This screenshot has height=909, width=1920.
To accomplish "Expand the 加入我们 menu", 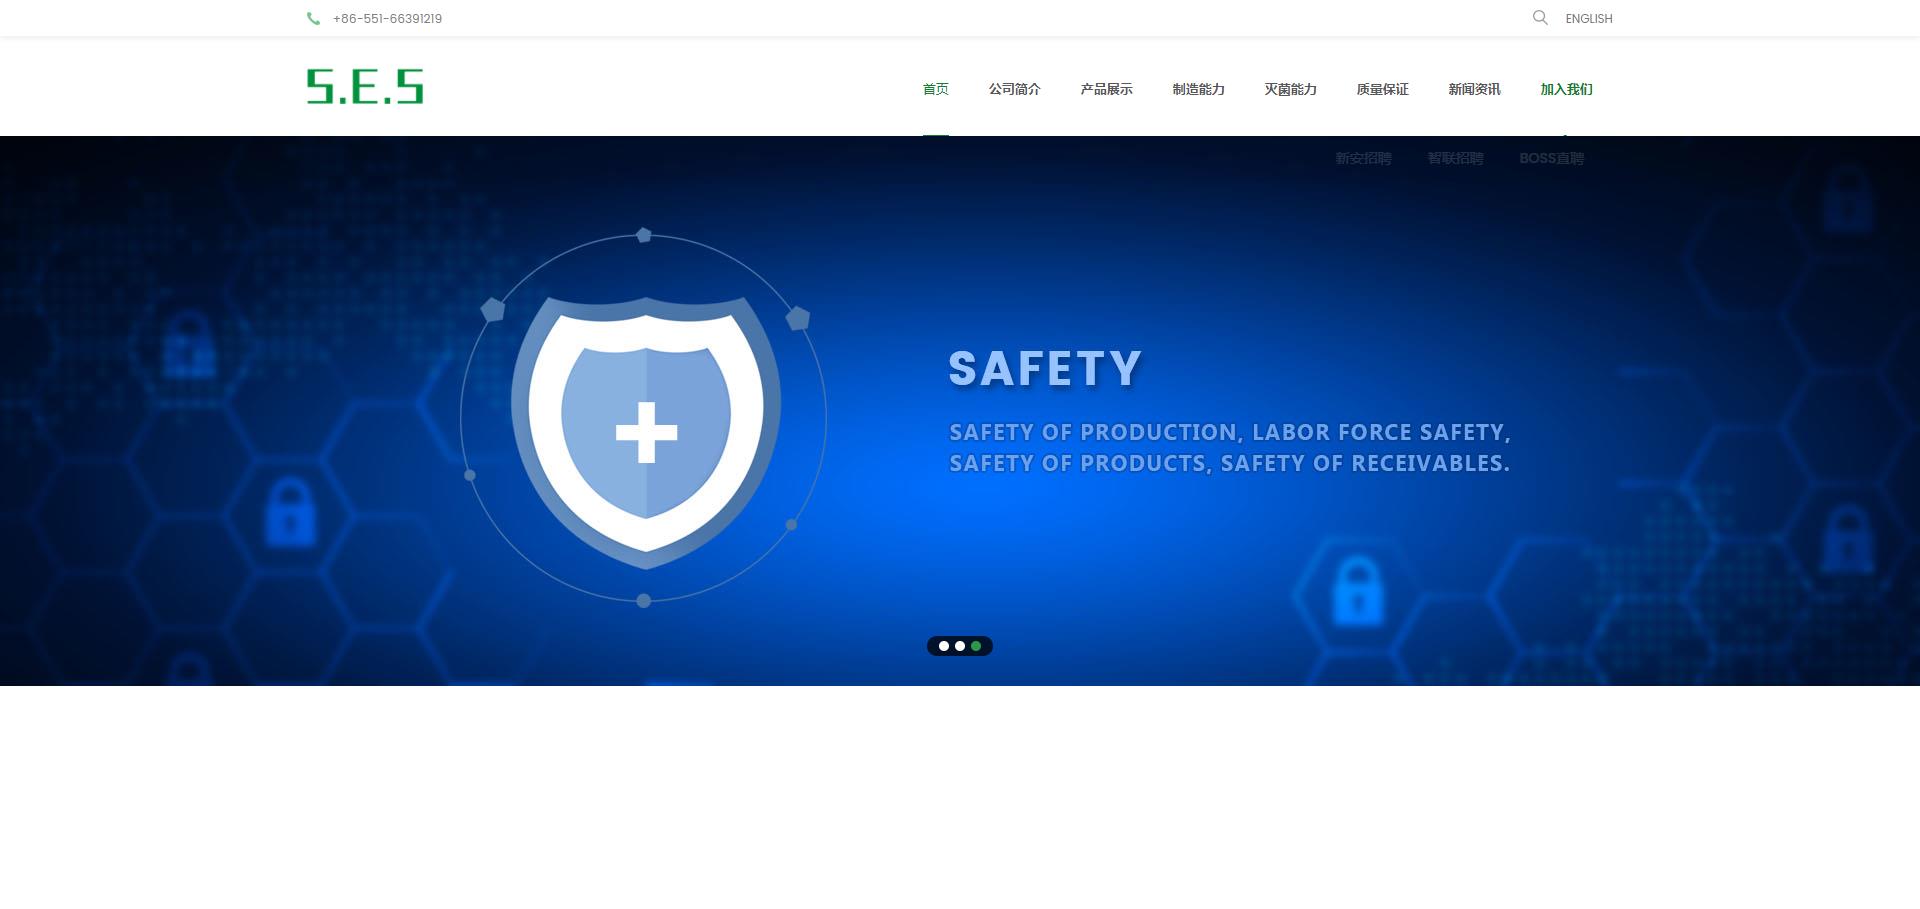I will point(1567,89).
